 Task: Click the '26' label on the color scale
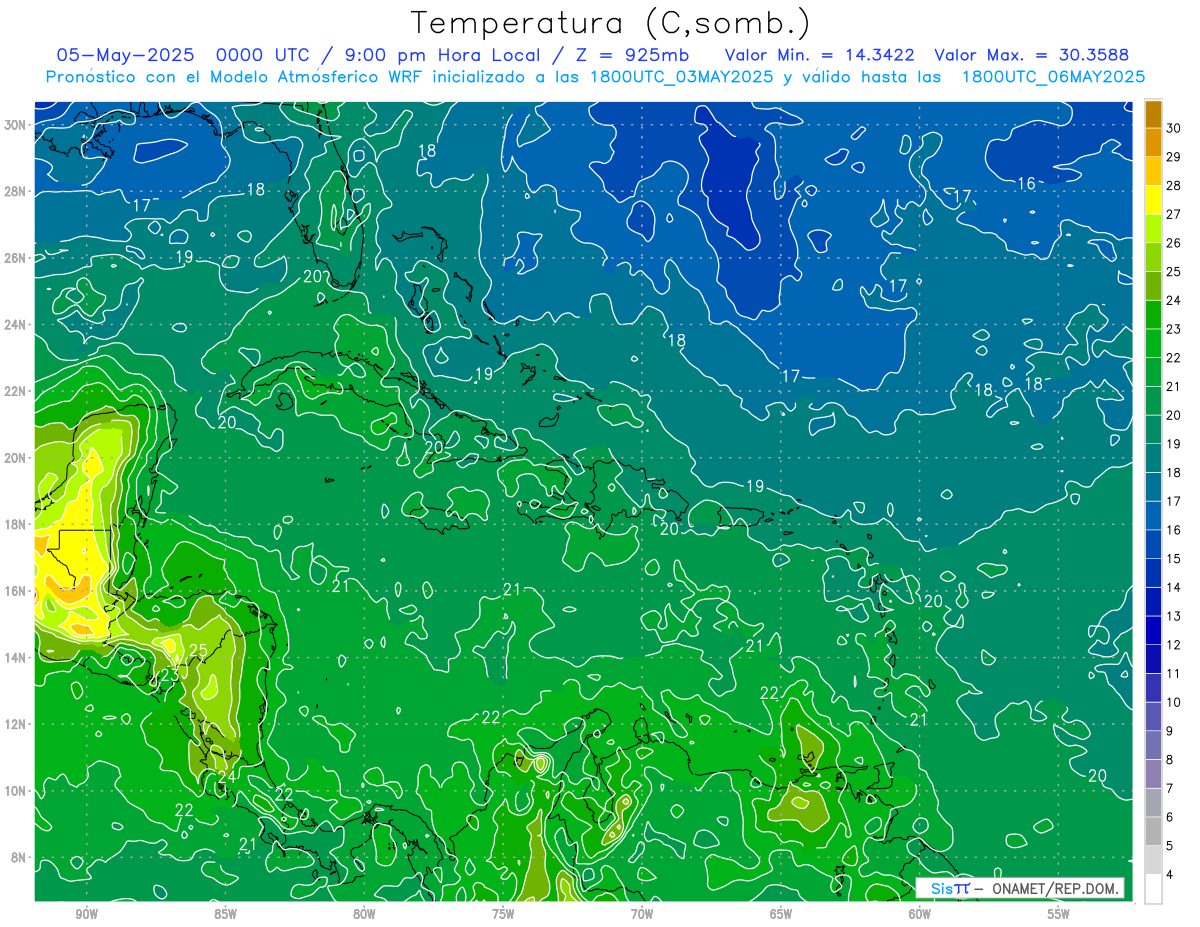(1173, 243)
